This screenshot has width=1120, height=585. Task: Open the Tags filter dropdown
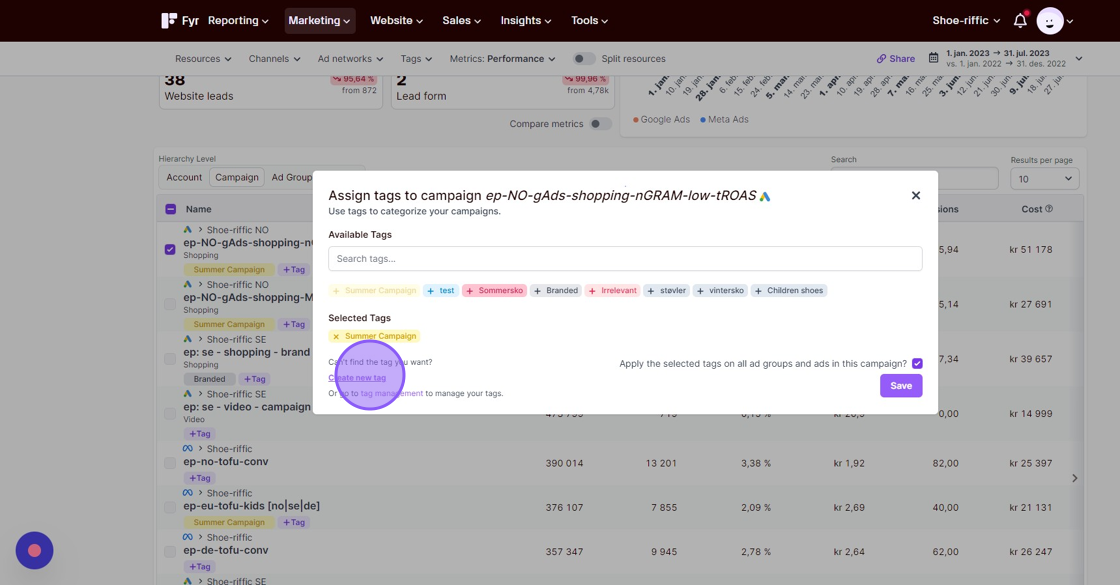[x=416, y=59]
